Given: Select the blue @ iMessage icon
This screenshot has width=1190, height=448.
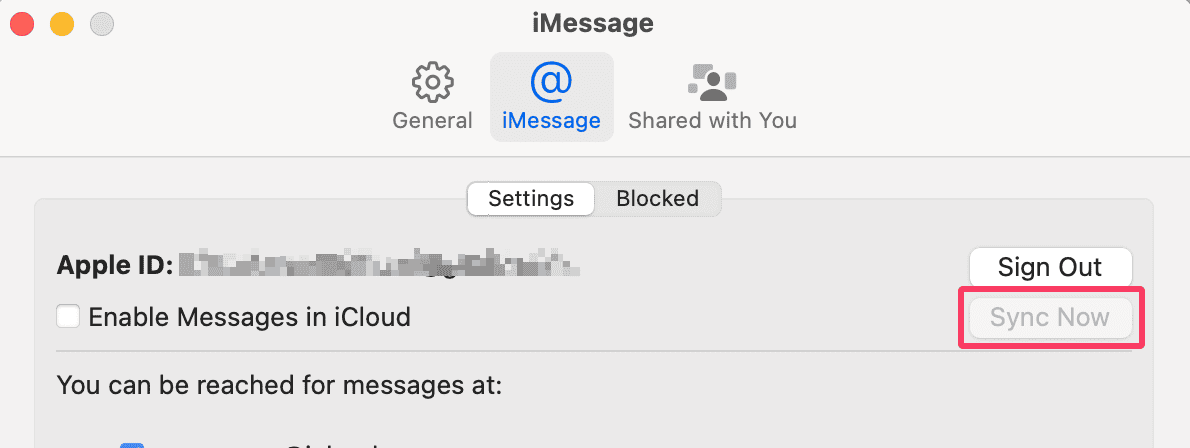Looking at the screenshot, I should click(552, 82).
